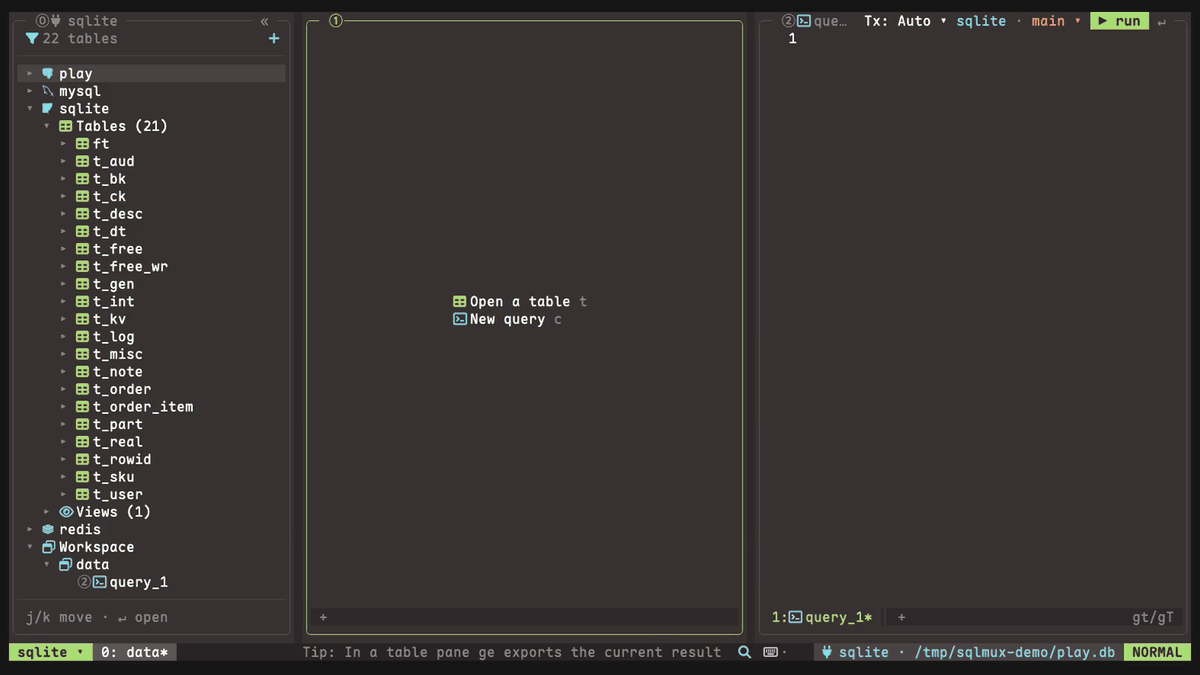Select the t_kv table
This screenshot has width=1200, height=675.
110,319
